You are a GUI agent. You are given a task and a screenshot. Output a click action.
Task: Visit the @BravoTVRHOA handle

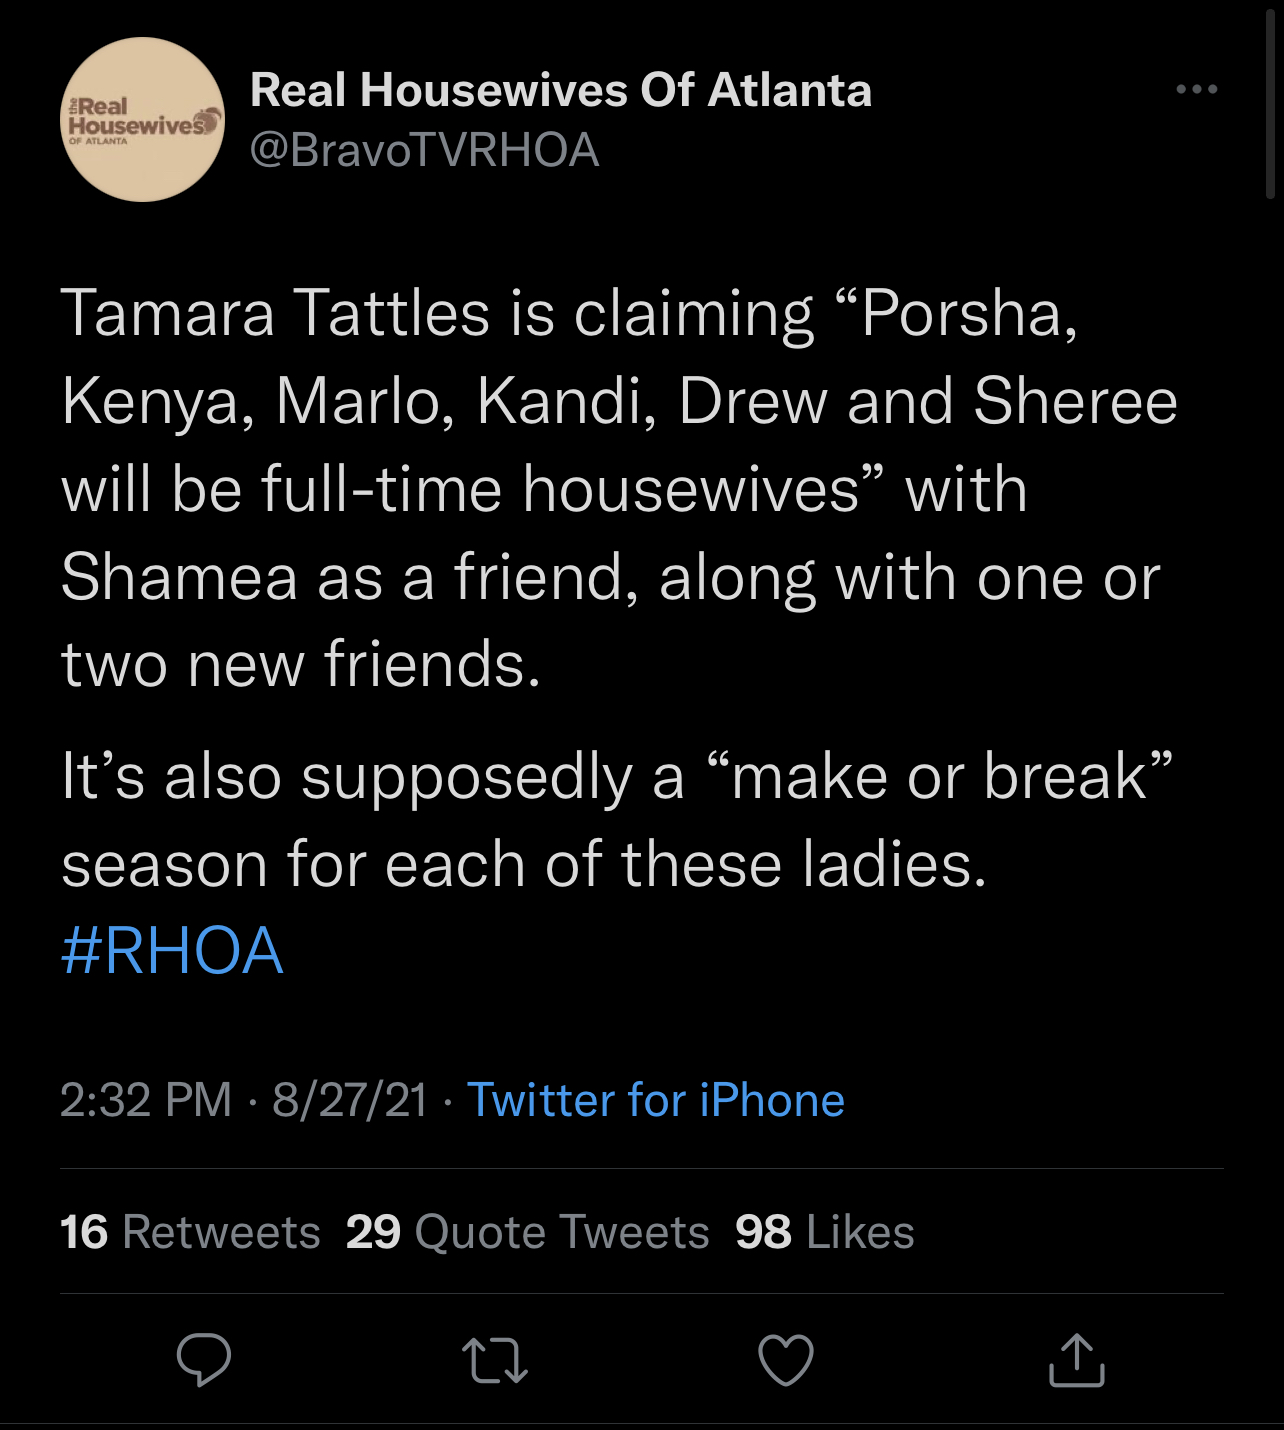[x=424, y=151]
